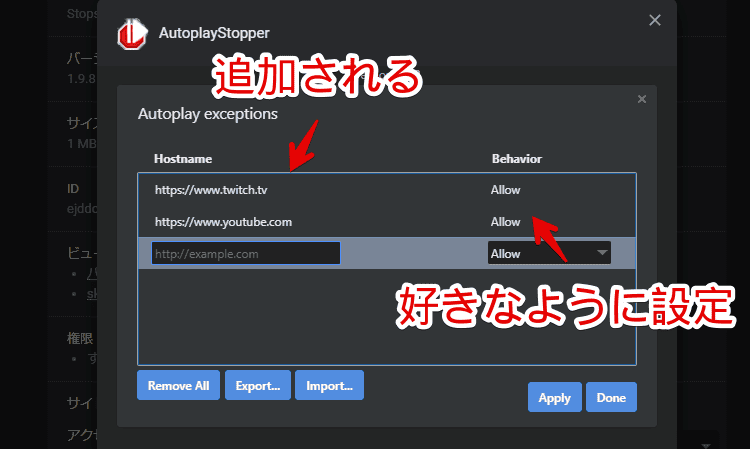Image resolution: width=750 pixels, height=449 pixels.
Task: Click the AutoplayStopper title text
Action: (x=214, y=33)
